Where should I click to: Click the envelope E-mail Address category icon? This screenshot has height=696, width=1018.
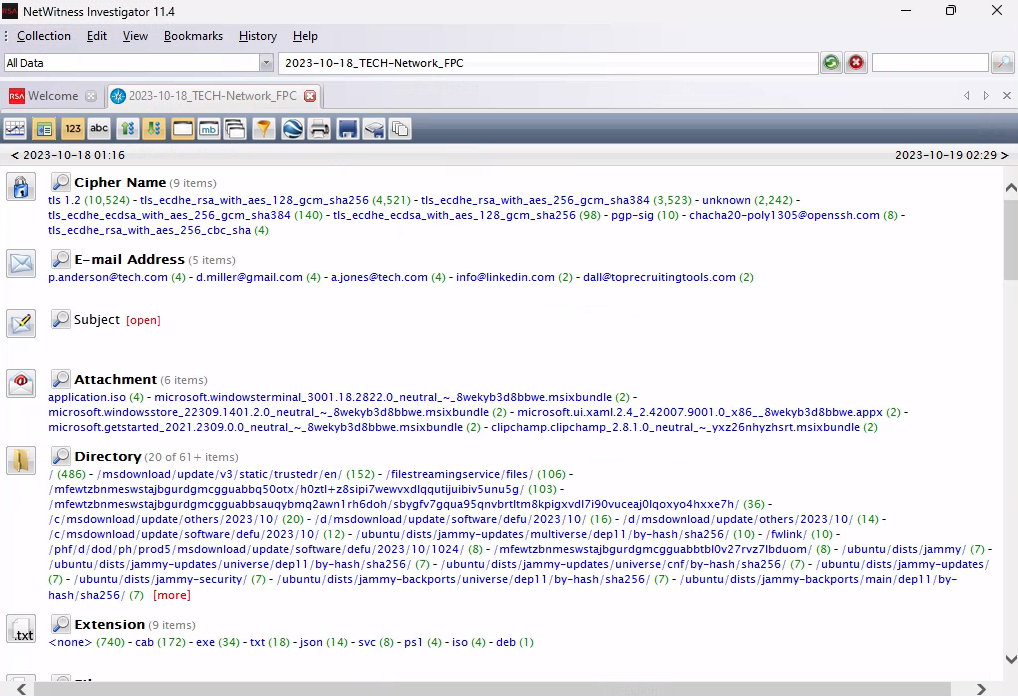tap(21, 264)
